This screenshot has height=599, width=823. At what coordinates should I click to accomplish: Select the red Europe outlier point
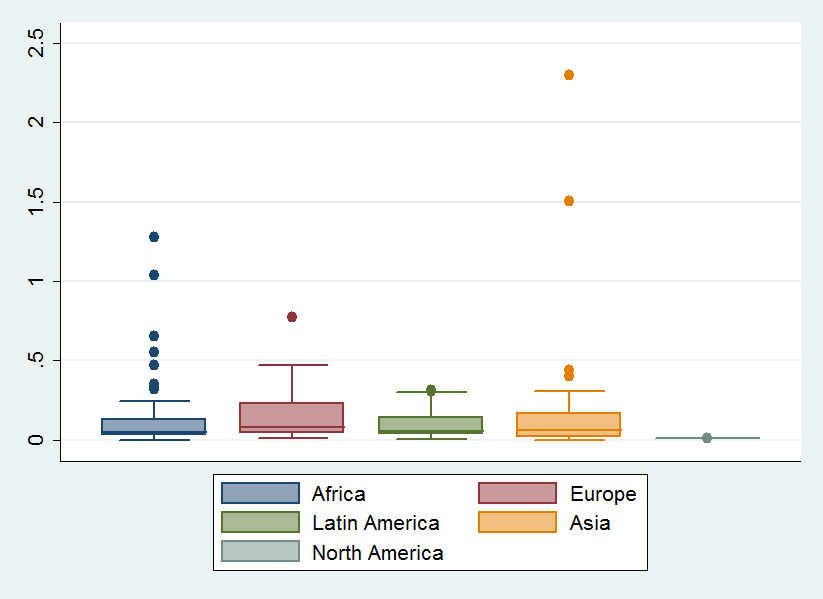[292, 317]
